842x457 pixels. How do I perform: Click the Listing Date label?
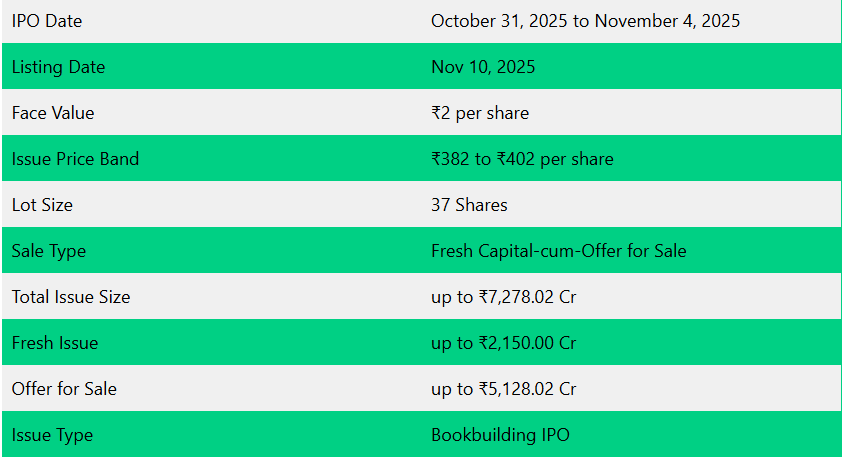[58, 67]
